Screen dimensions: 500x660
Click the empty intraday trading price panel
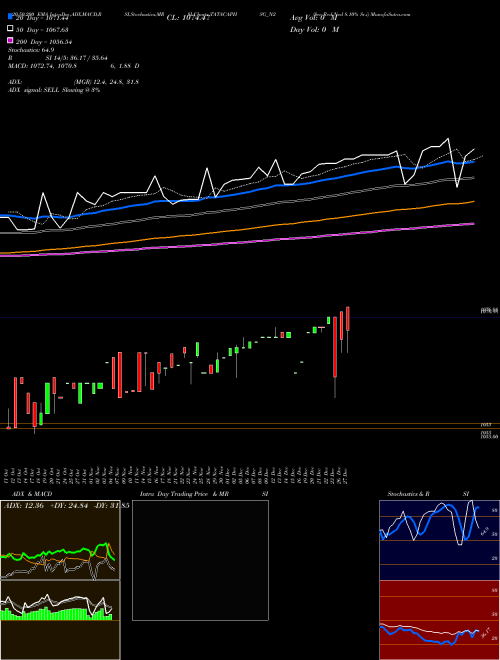[200, 560]
